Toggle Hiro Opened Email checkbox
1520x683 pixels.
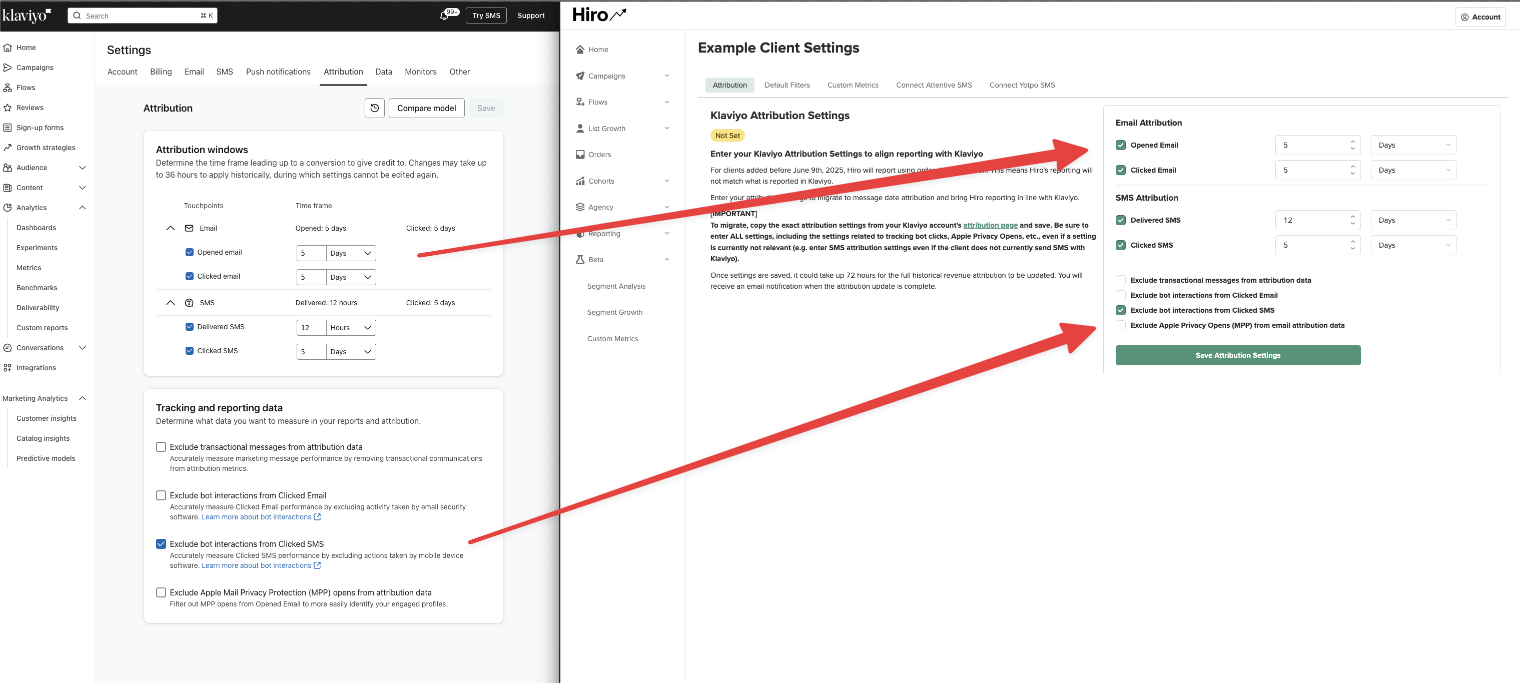point(1121,145)
